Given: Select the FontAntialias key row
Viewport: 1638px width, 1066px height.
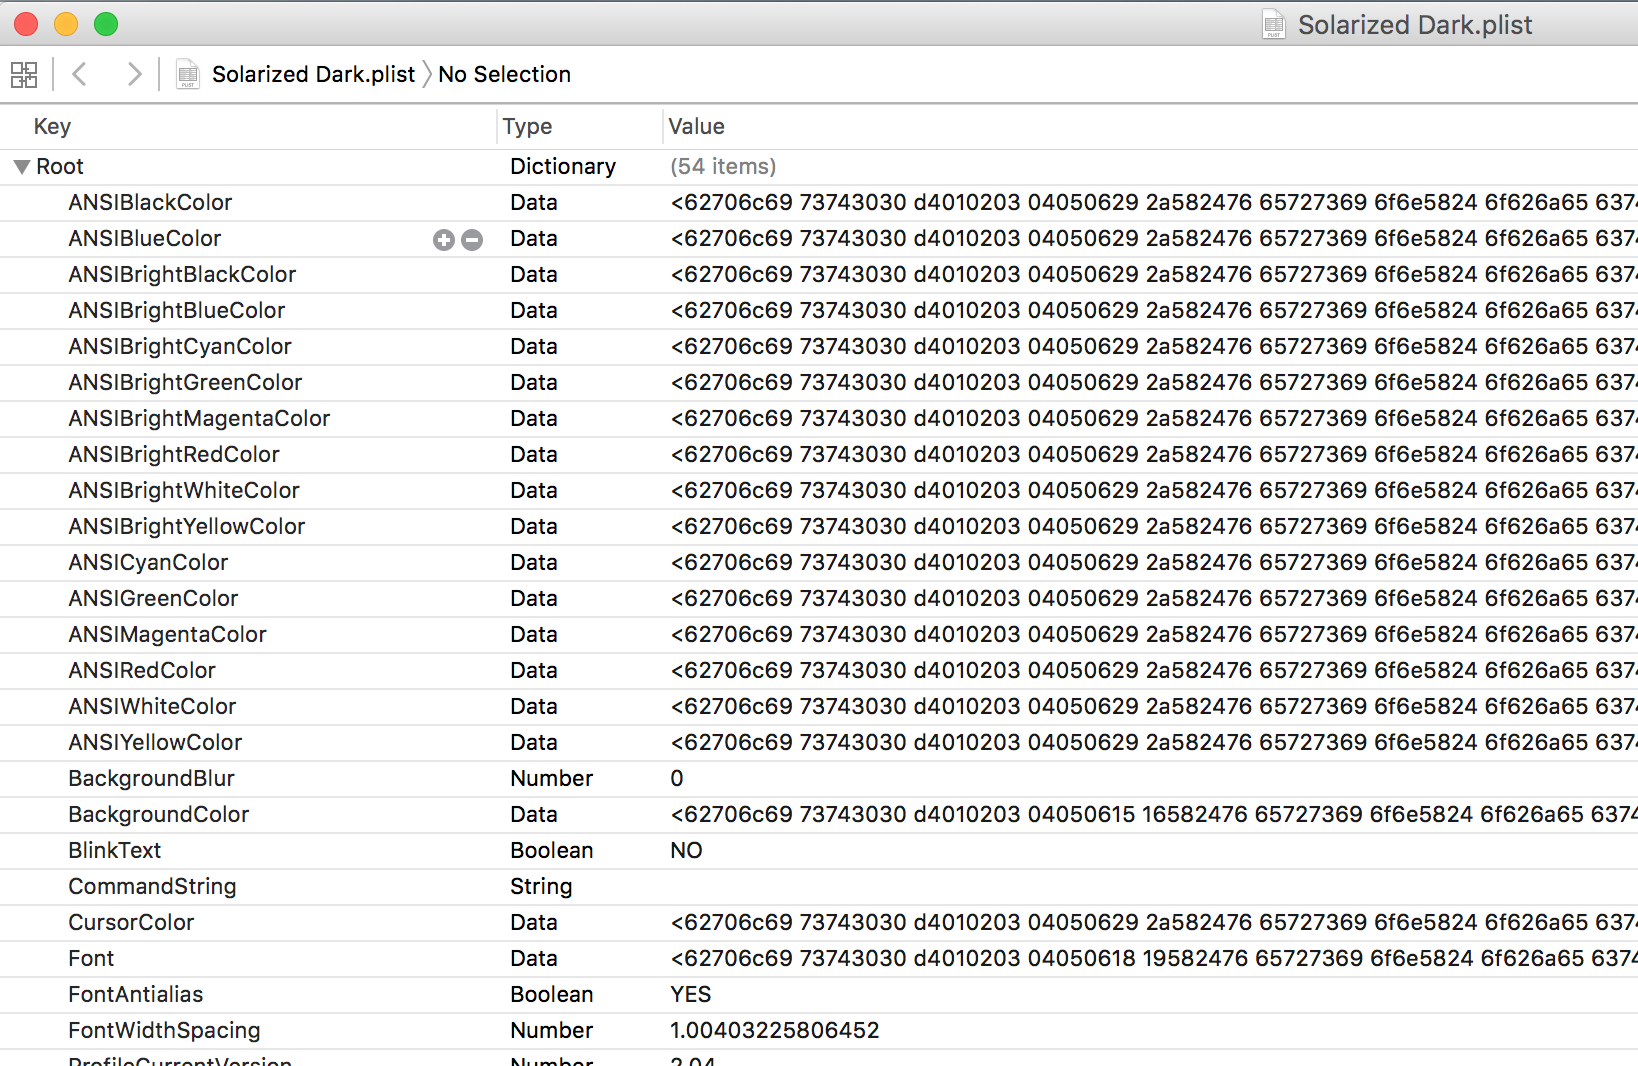Looking at the screenshot, I should point(136,994).
